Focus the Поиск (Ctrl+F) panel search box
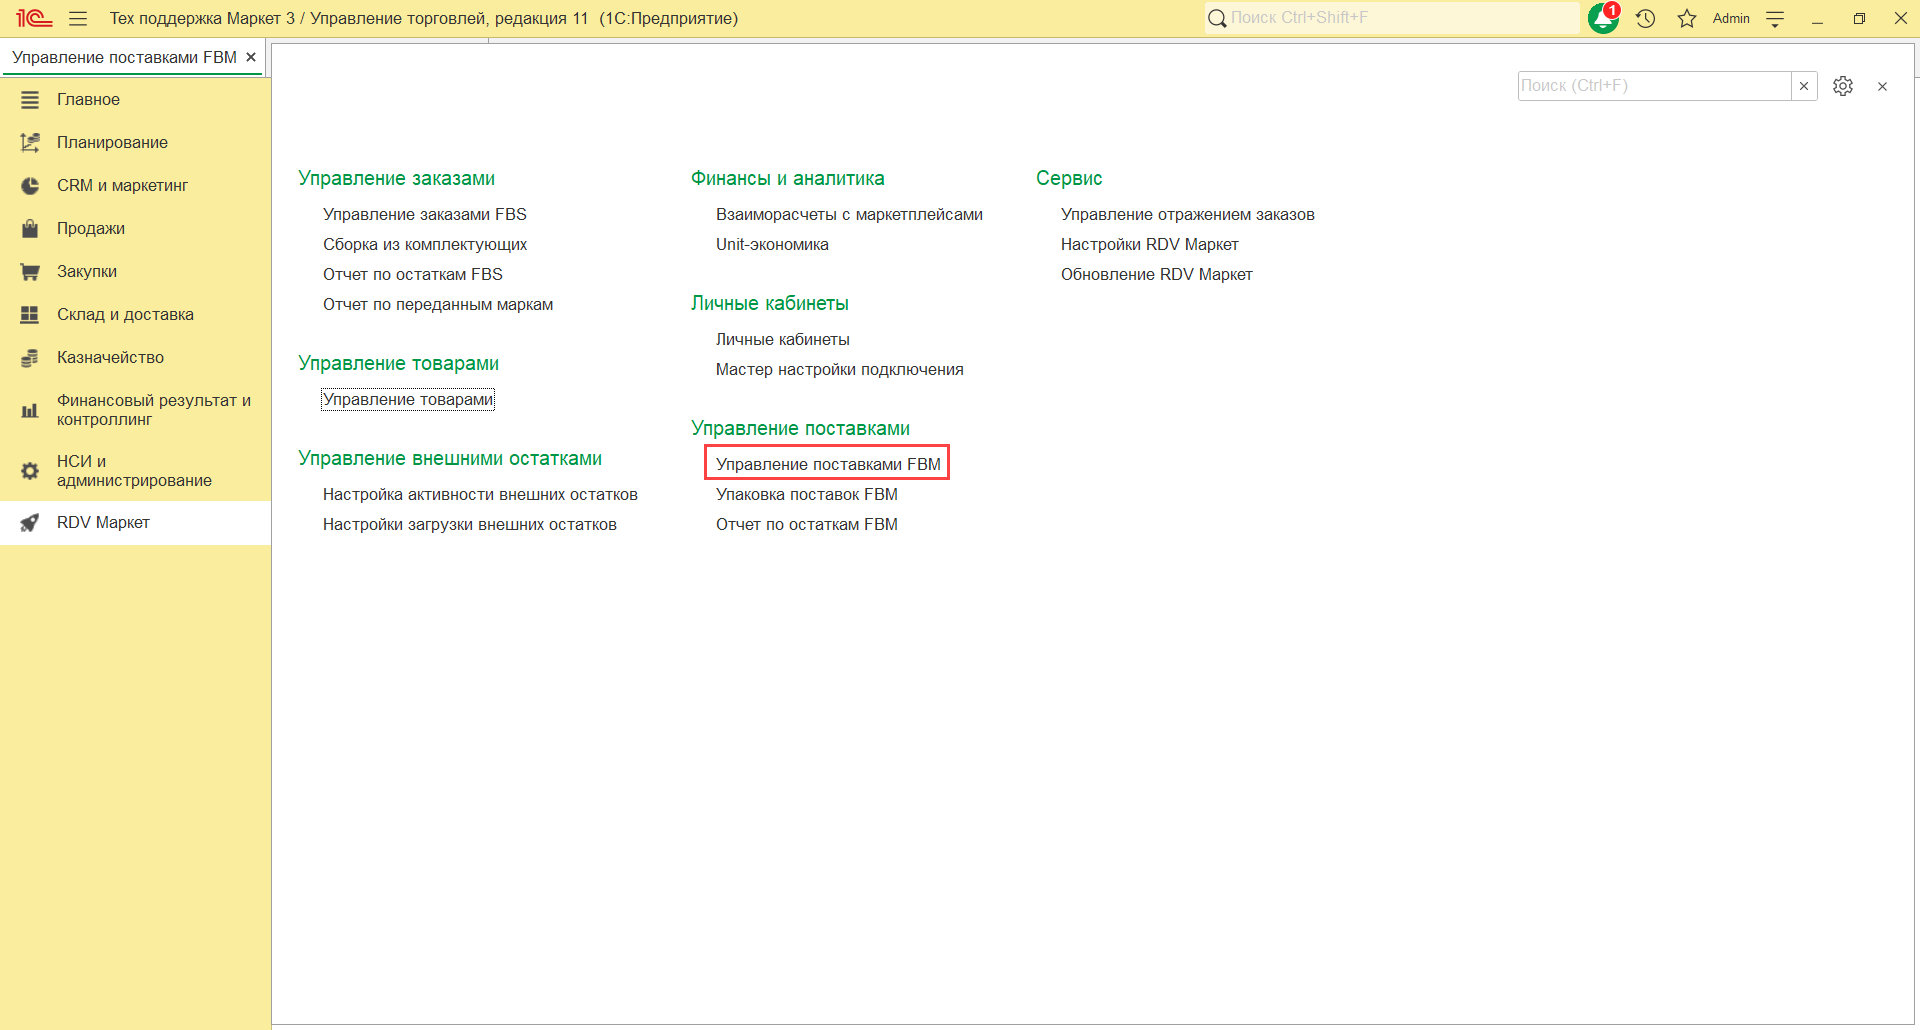 (x=1653, y=86)
